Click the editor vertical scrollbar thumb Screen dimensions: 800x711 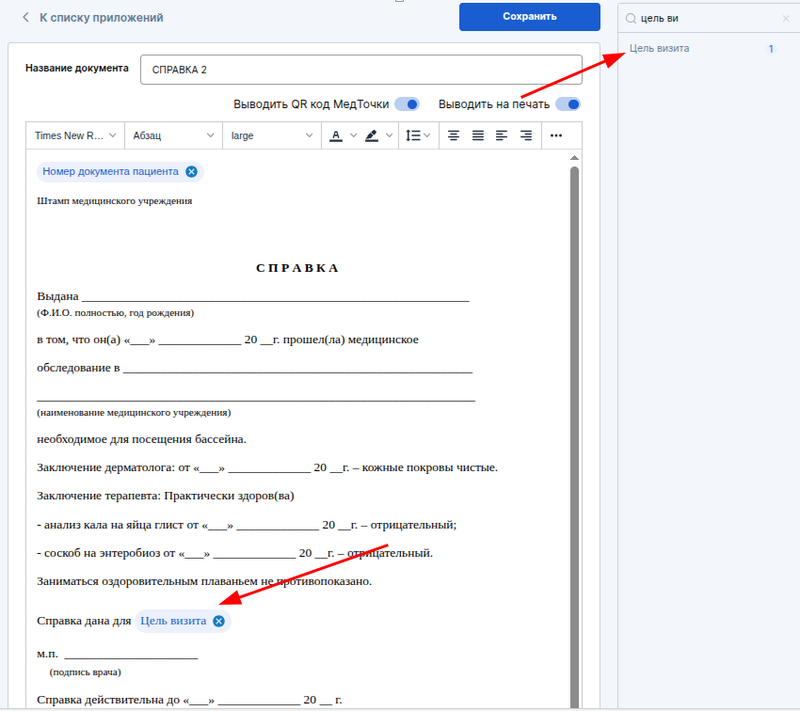pos(574,436)
